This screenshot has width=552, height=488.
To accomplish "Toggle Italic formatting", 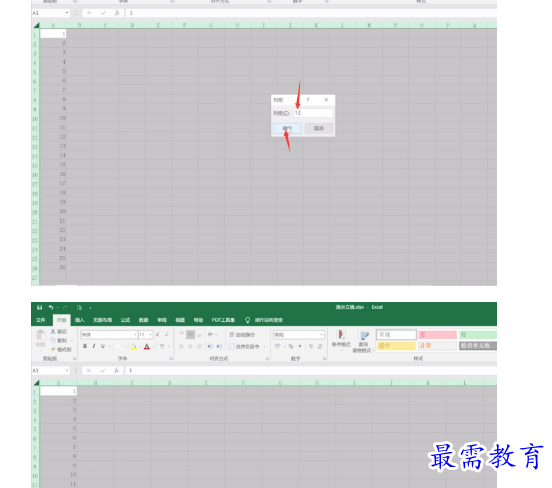I will tap(94, 346).
